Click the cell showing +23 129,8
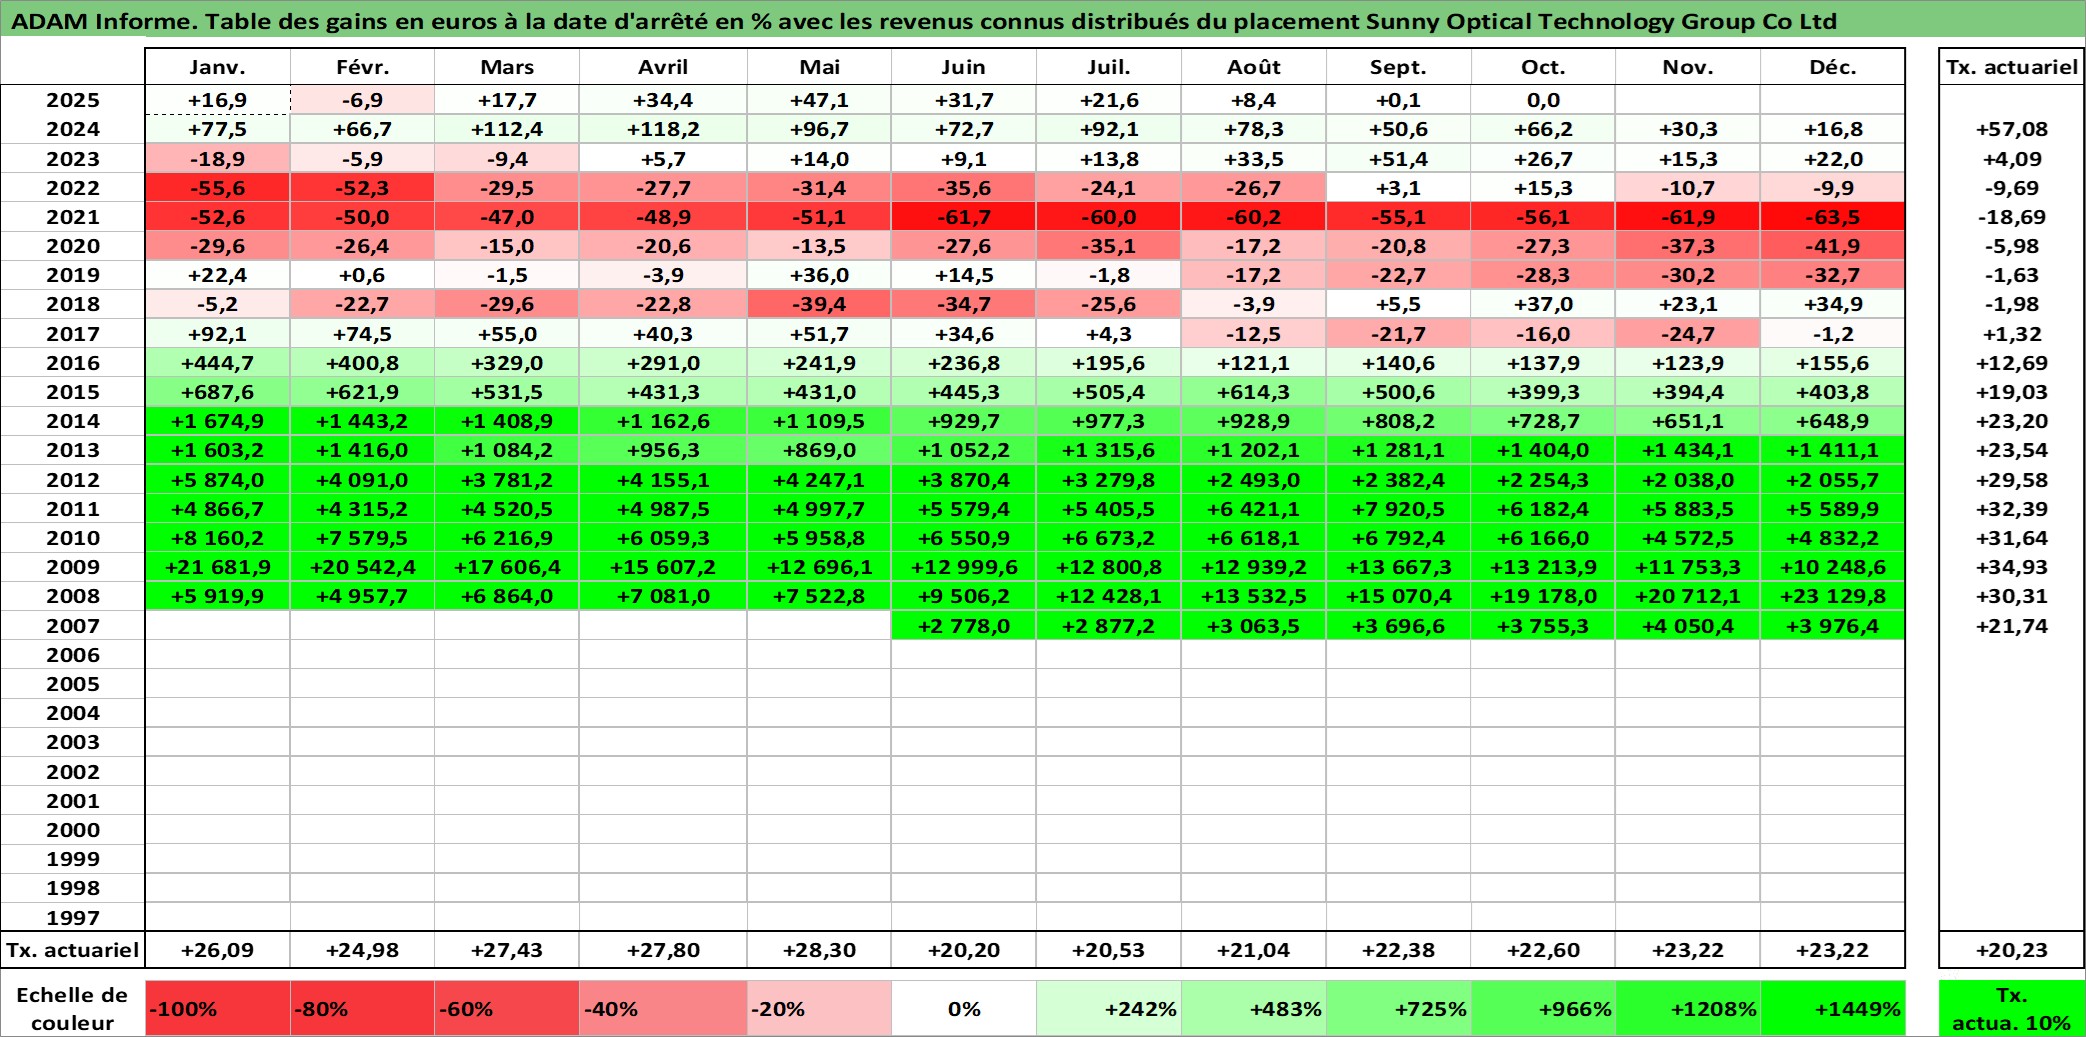The image size is (2086, 1037). click(1833, 596)
